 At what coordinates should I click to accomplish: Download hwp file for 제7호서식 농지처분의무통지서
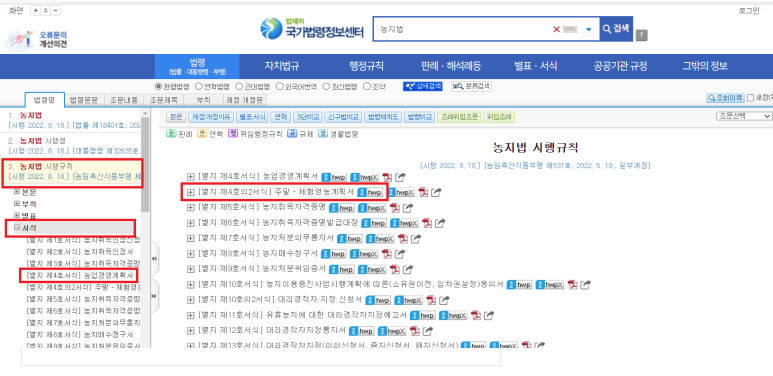point(350,239)
